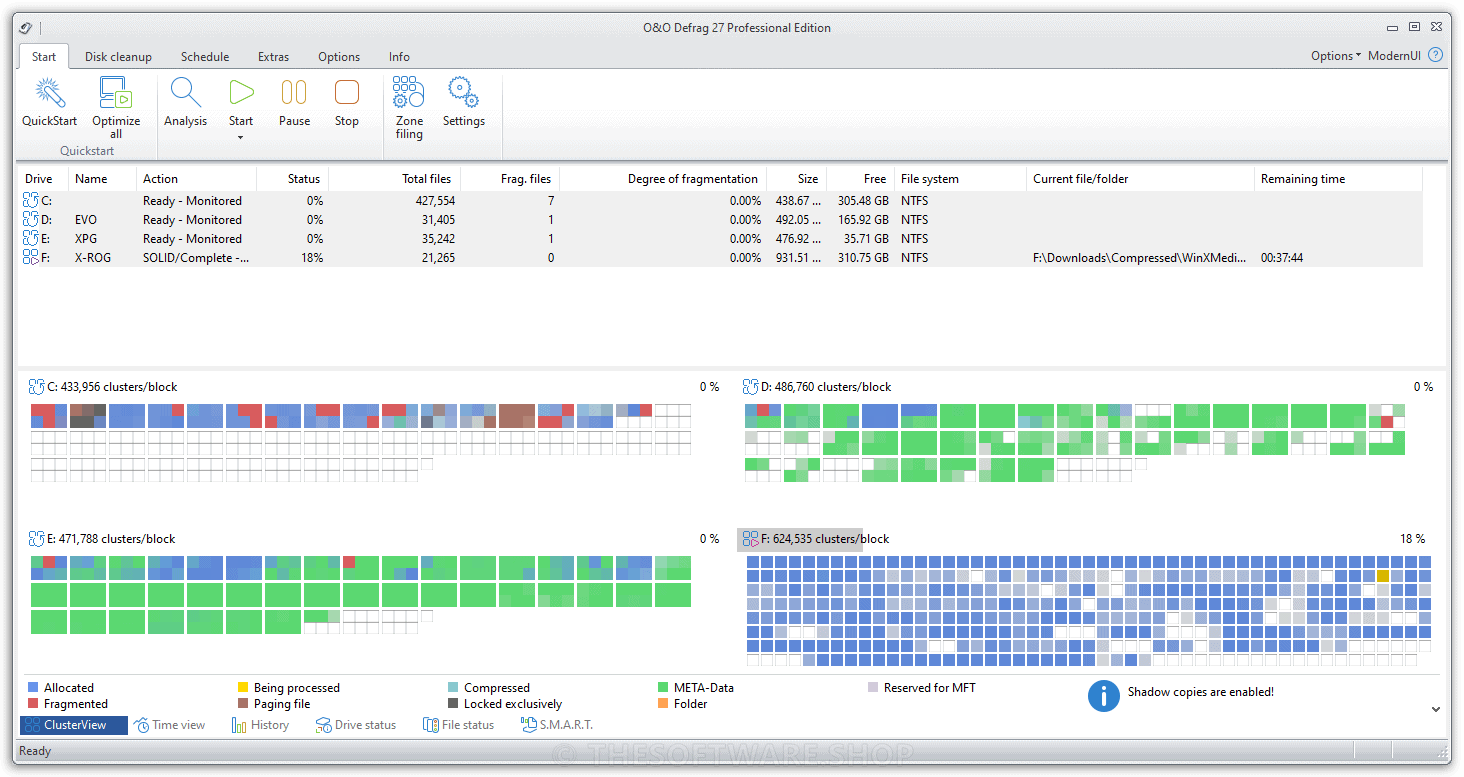Expand the Start button dropdown arrow
The width and height of the screenshot is (1464, 777).
241,137
